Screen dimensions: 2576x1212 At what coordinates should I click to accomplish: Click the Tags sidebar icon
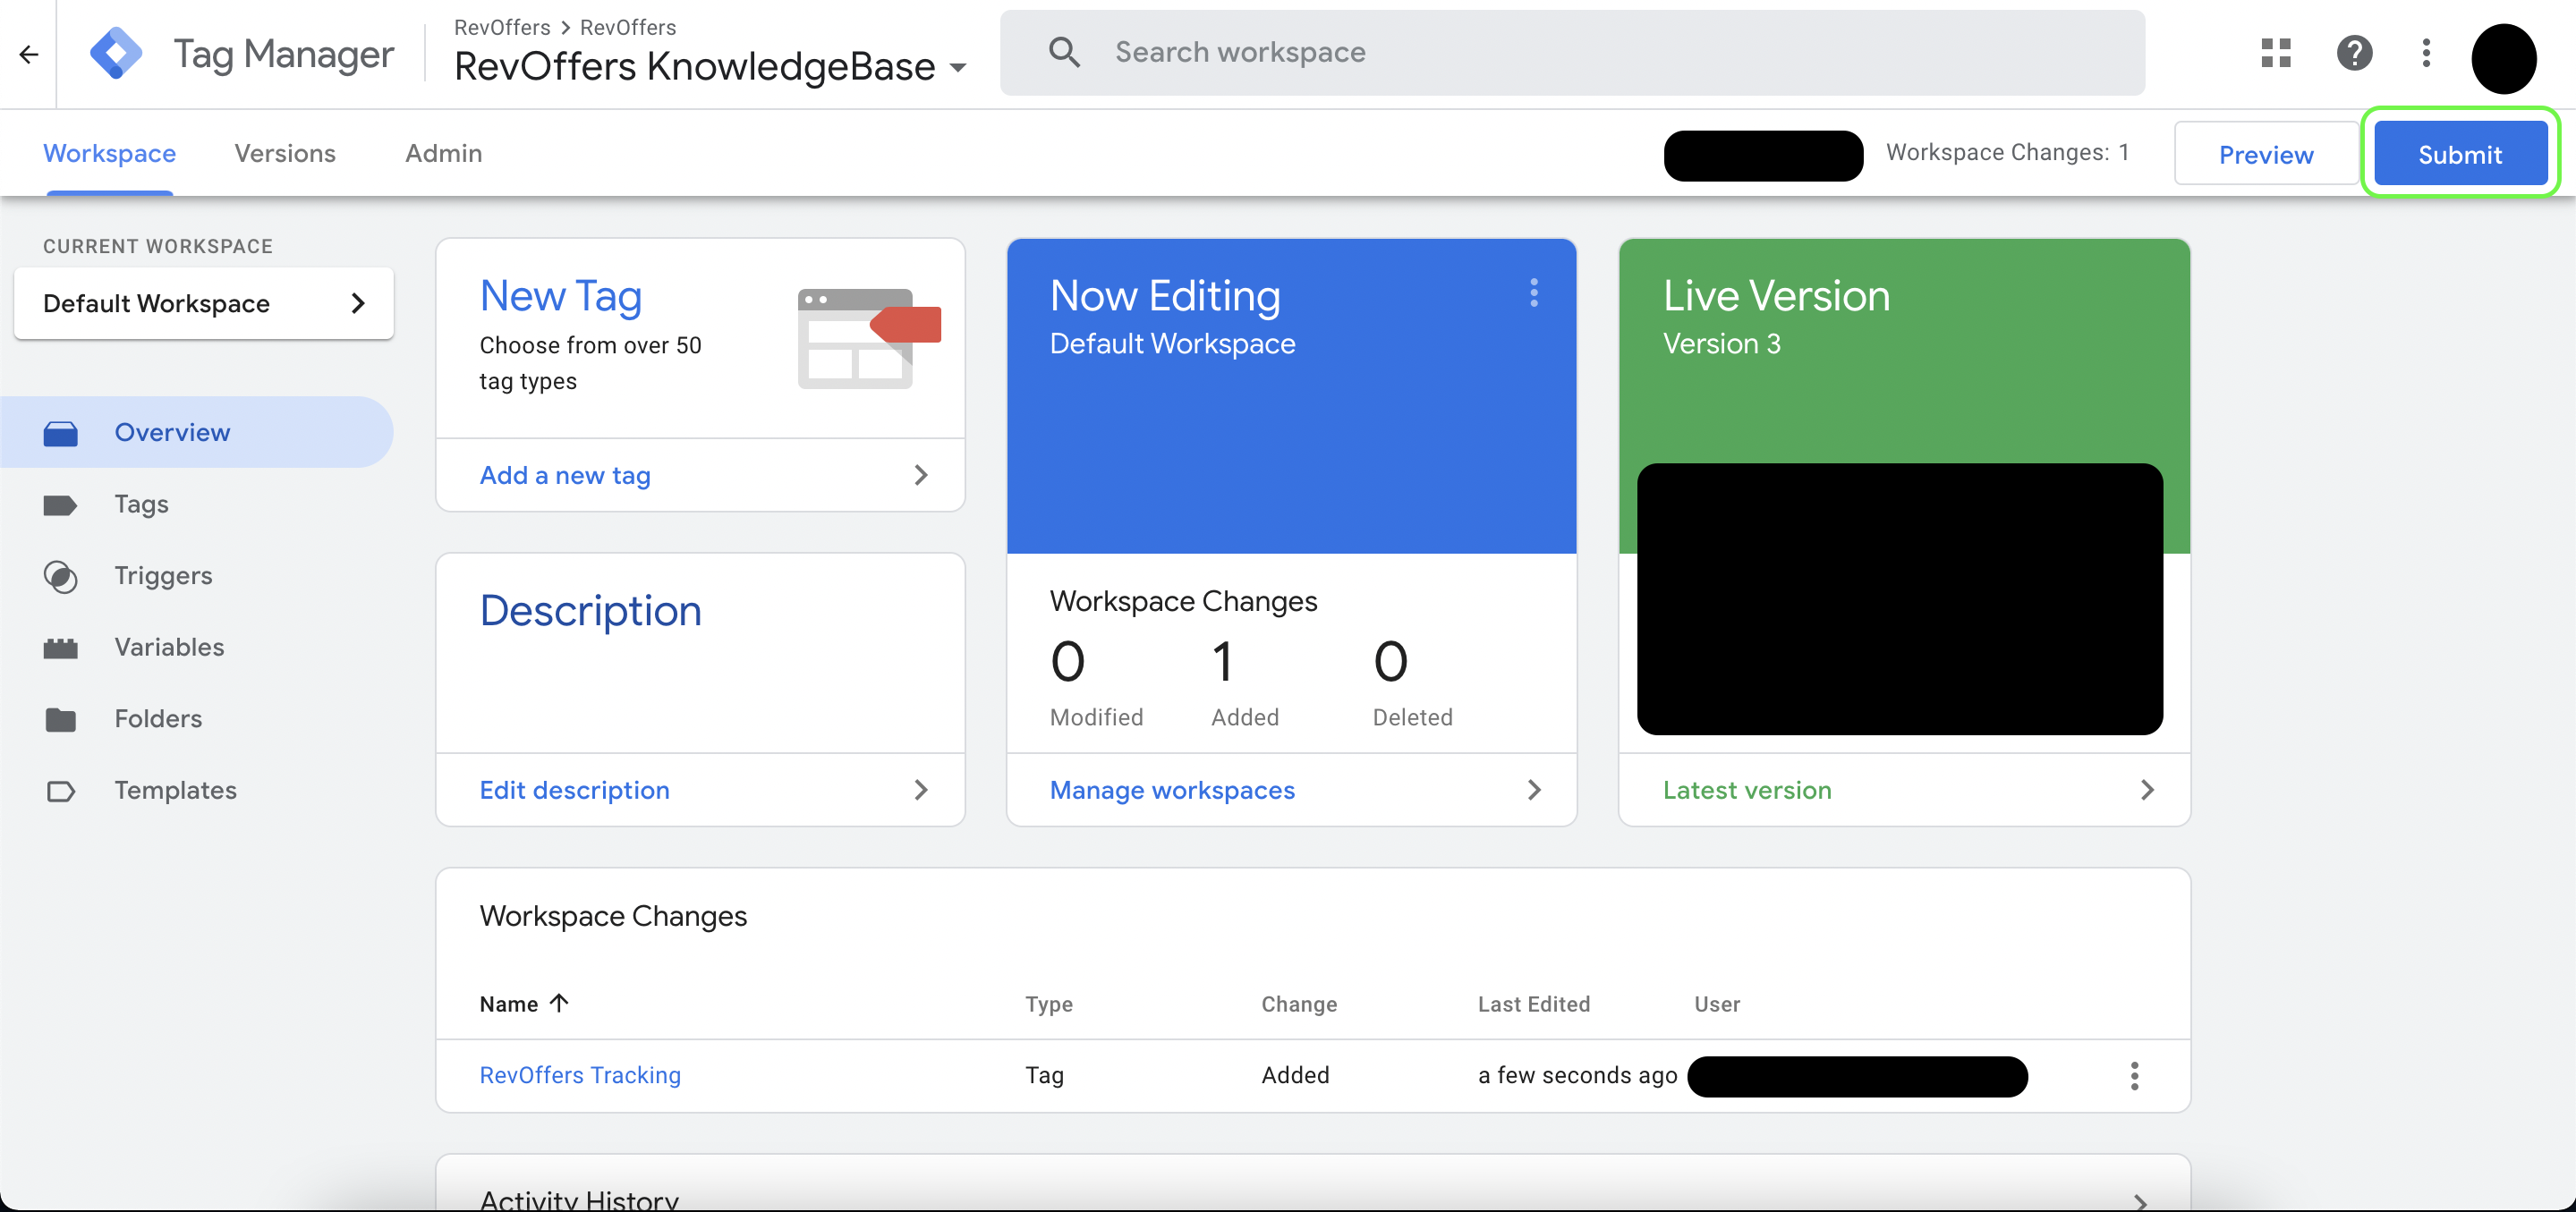point(60,505)
